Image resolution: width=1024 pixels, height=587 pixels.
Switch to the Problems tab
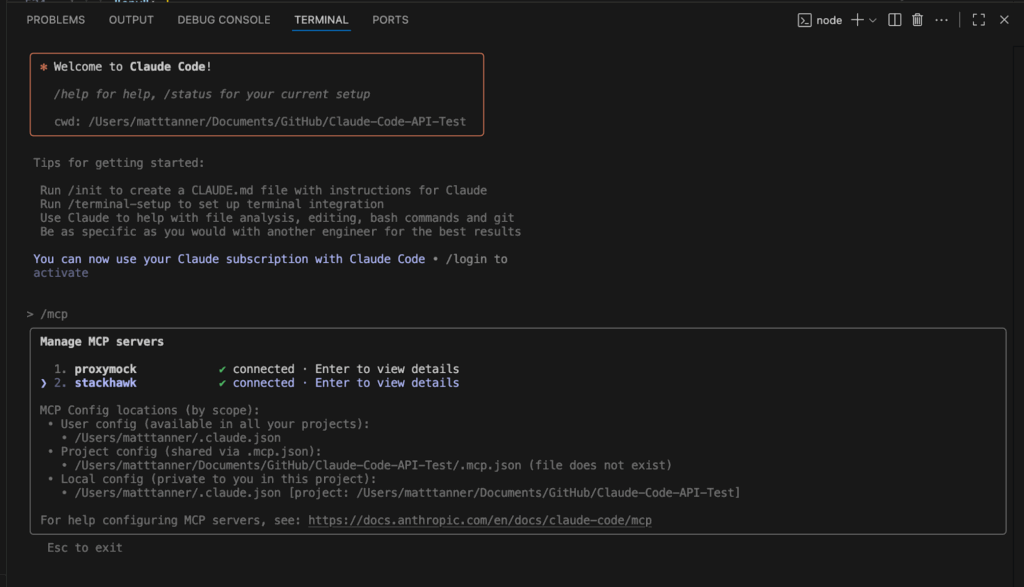(x=56, y=20)
